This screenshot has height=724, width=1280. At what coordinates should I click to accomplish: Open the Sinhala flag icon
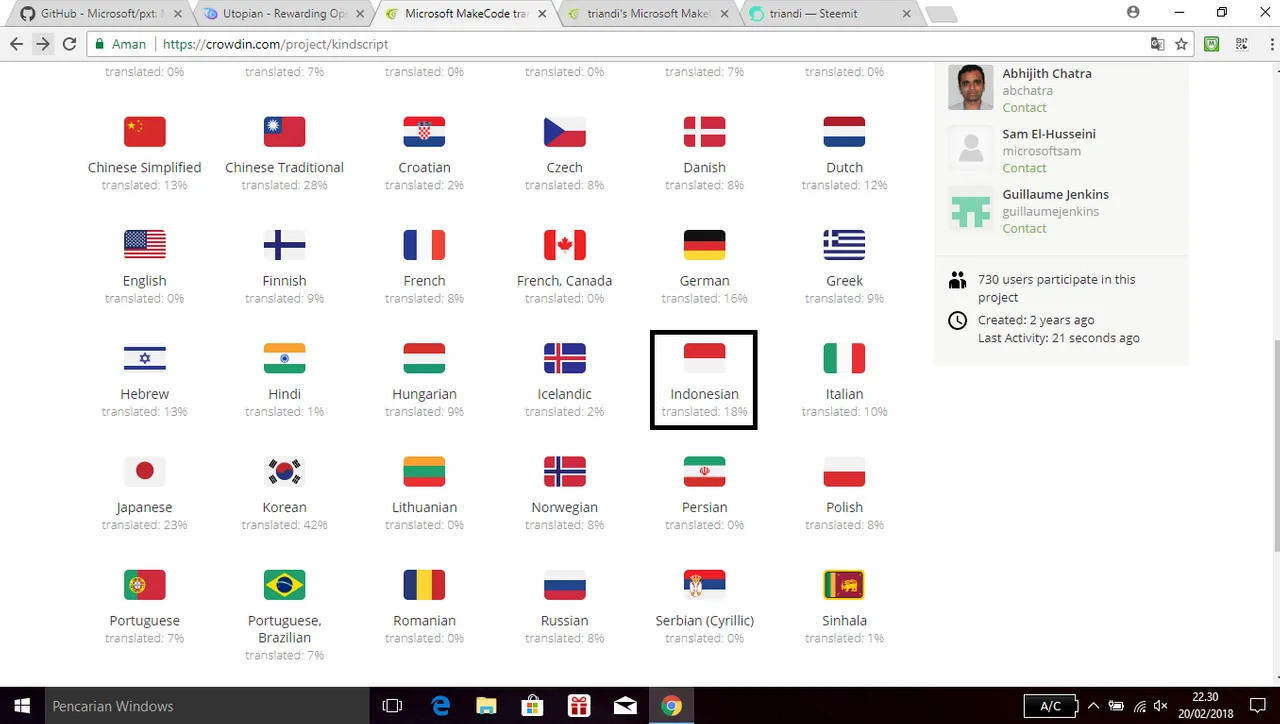844,585
